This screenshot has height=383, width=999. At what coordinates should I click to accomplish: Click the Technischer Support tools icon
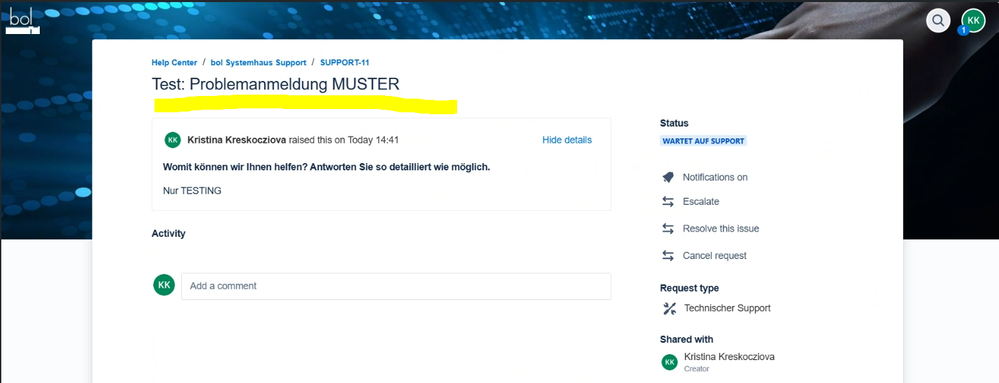click(669, 308)
